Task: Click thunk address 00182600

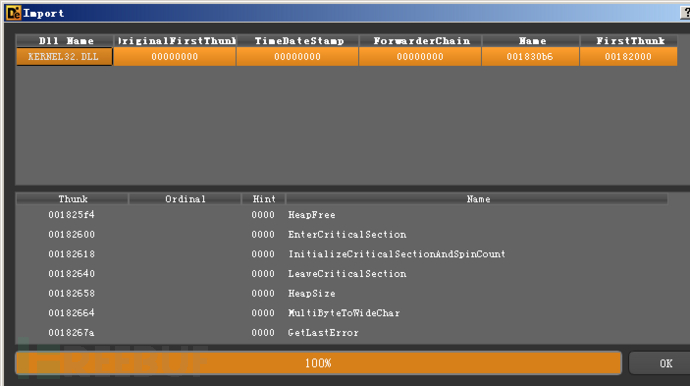Action: pyautogui.click(x=71, y=235)
